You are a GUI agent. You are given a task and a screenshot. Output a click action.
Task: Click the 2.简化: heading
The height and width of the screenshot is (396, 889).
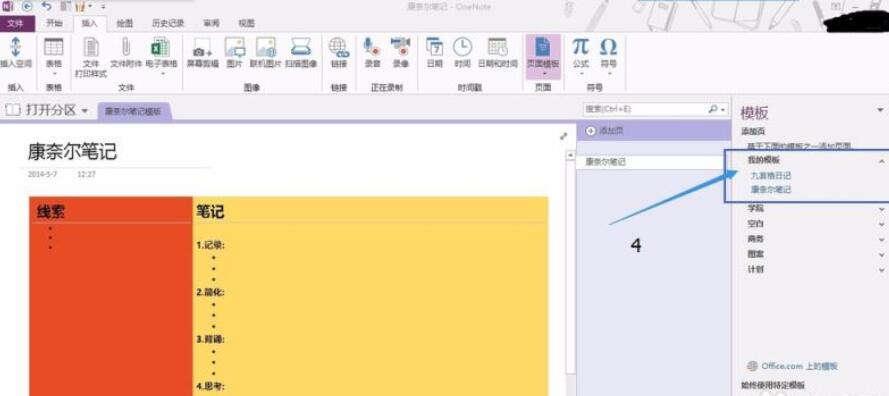(210, 292)
